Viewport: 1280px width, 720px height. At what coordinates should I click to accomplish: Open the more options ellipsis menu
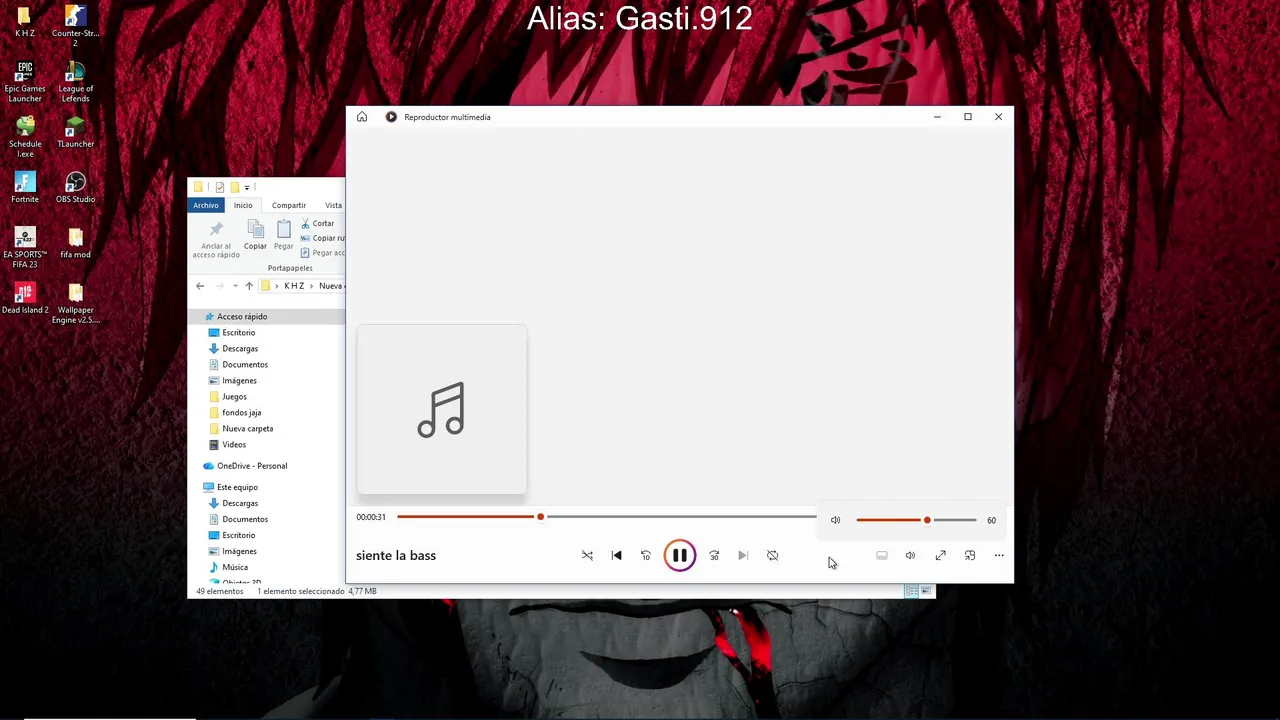999,555
